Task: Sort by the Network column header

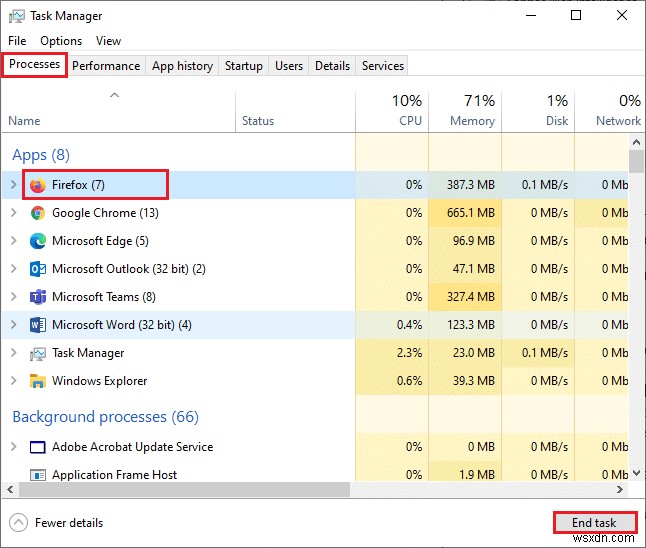Action: click(609, 112)
